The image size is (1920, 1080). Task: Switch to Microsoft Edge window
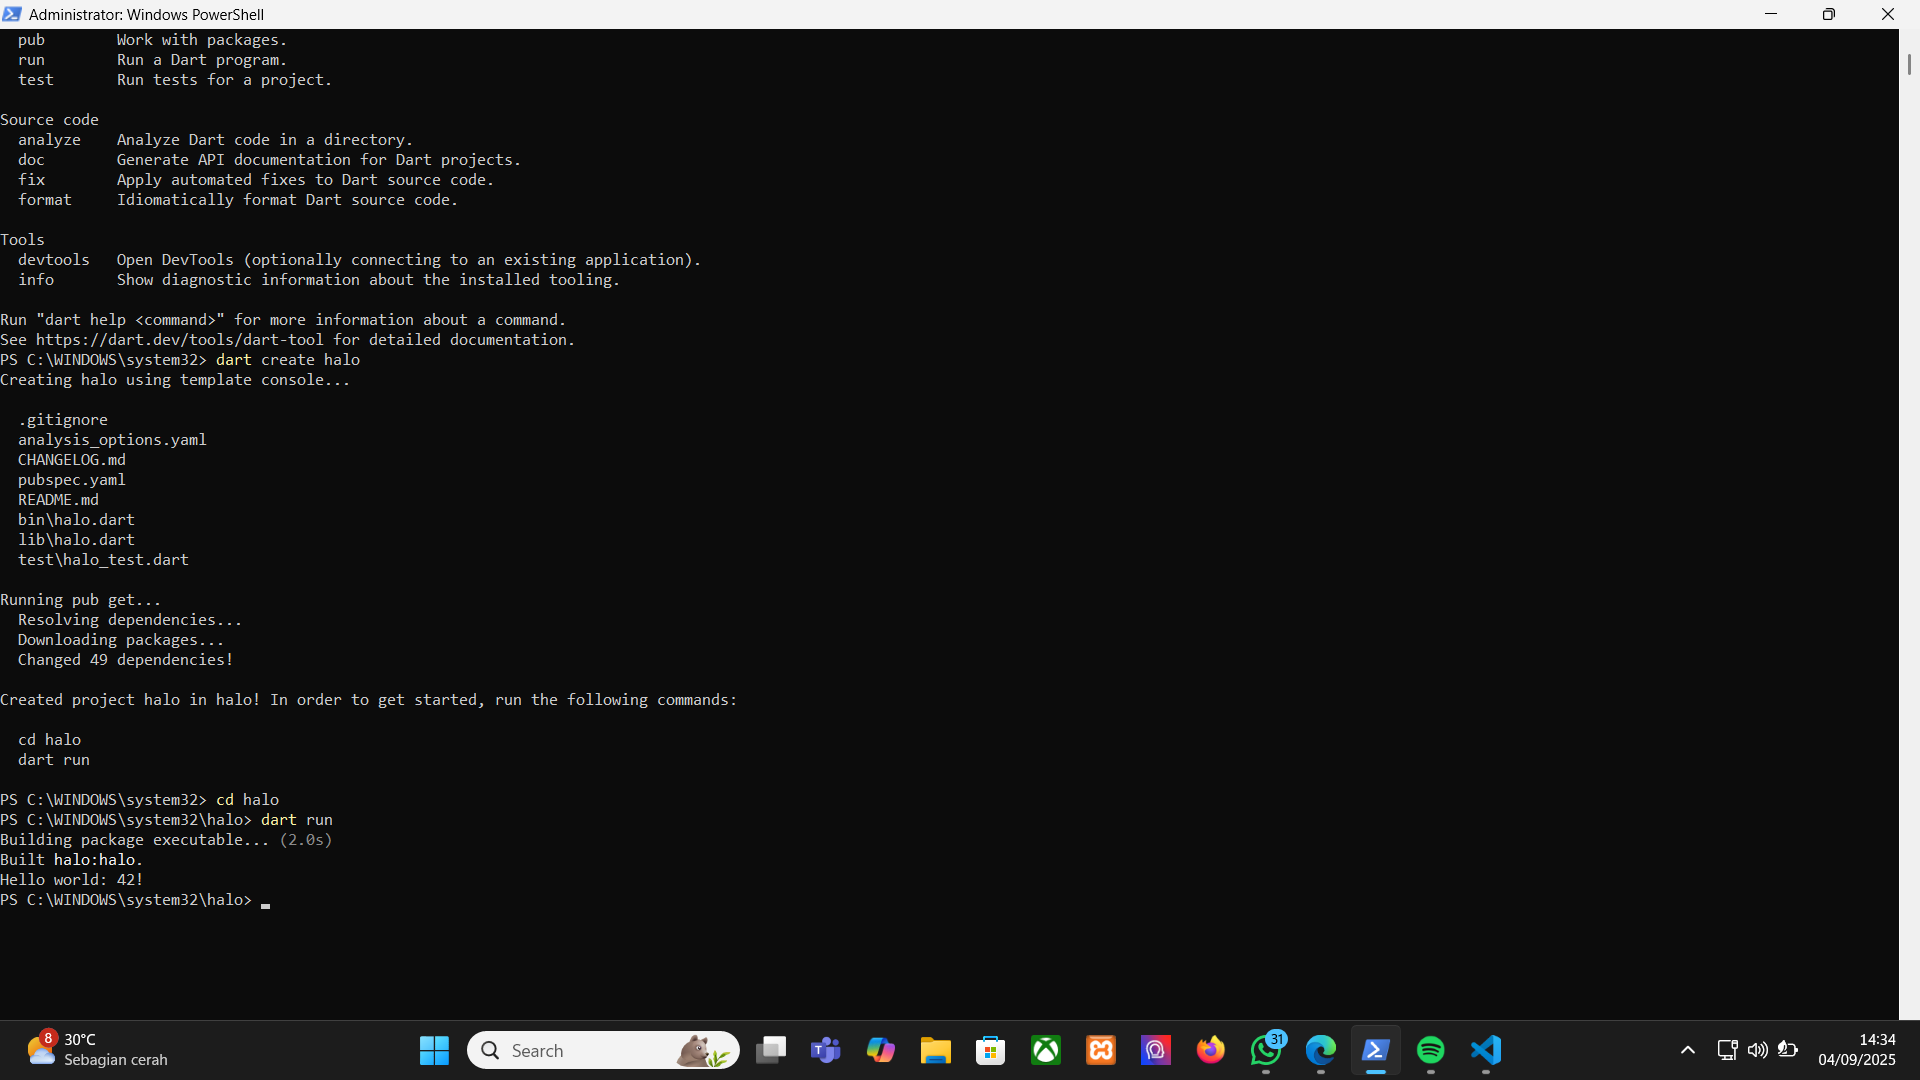pos(1321,1050)
